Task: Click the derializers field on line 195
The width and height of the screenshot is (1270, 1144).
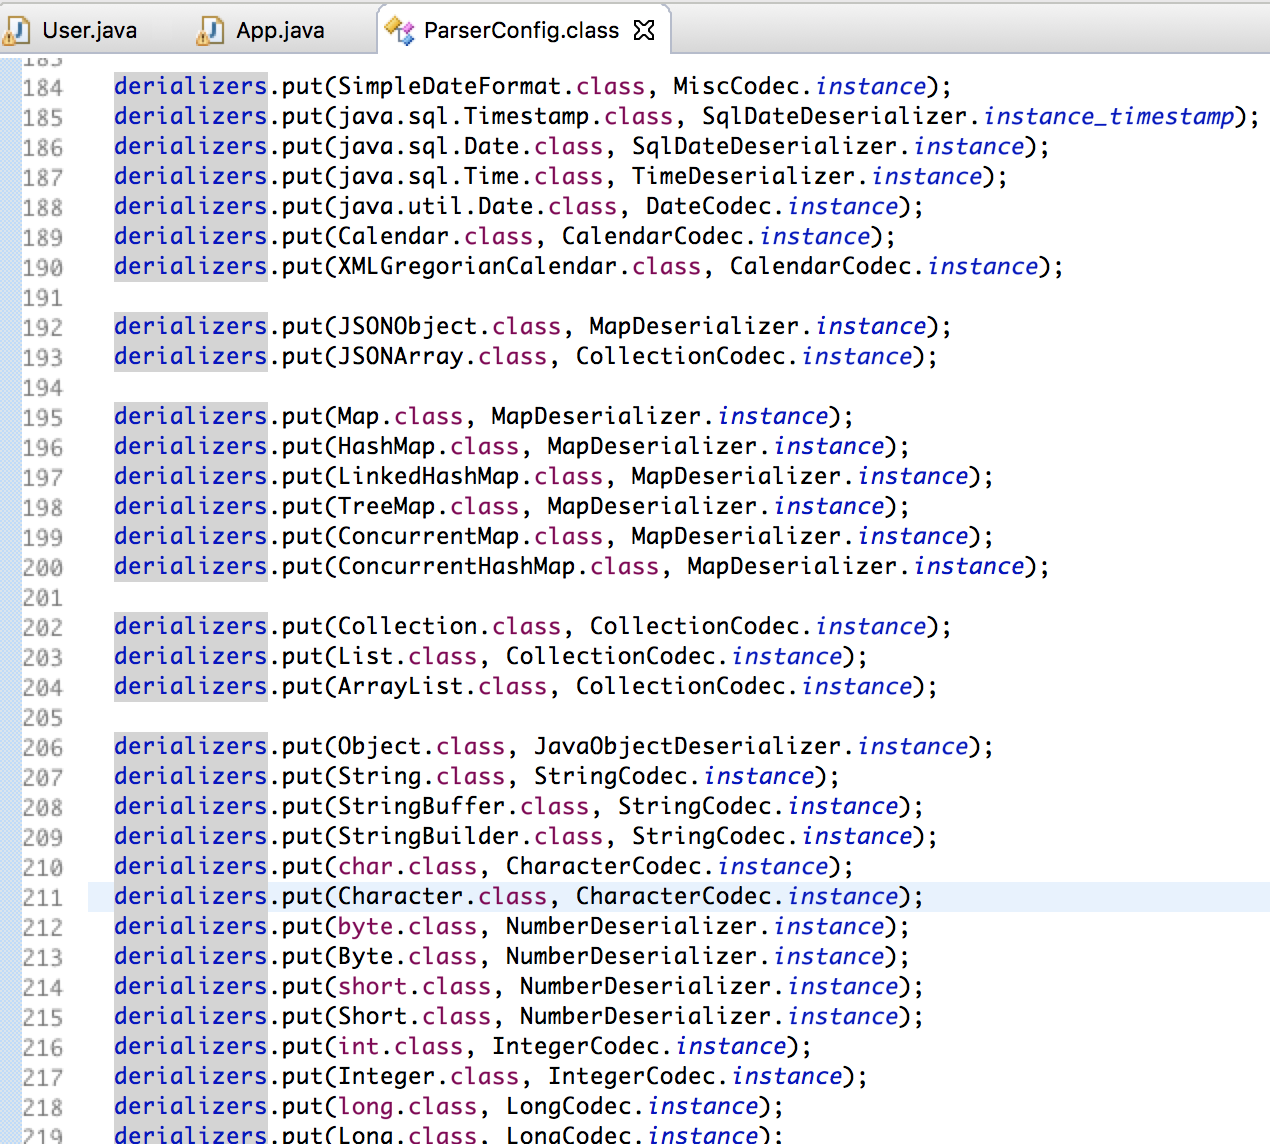Action: [x=191, y=416]
